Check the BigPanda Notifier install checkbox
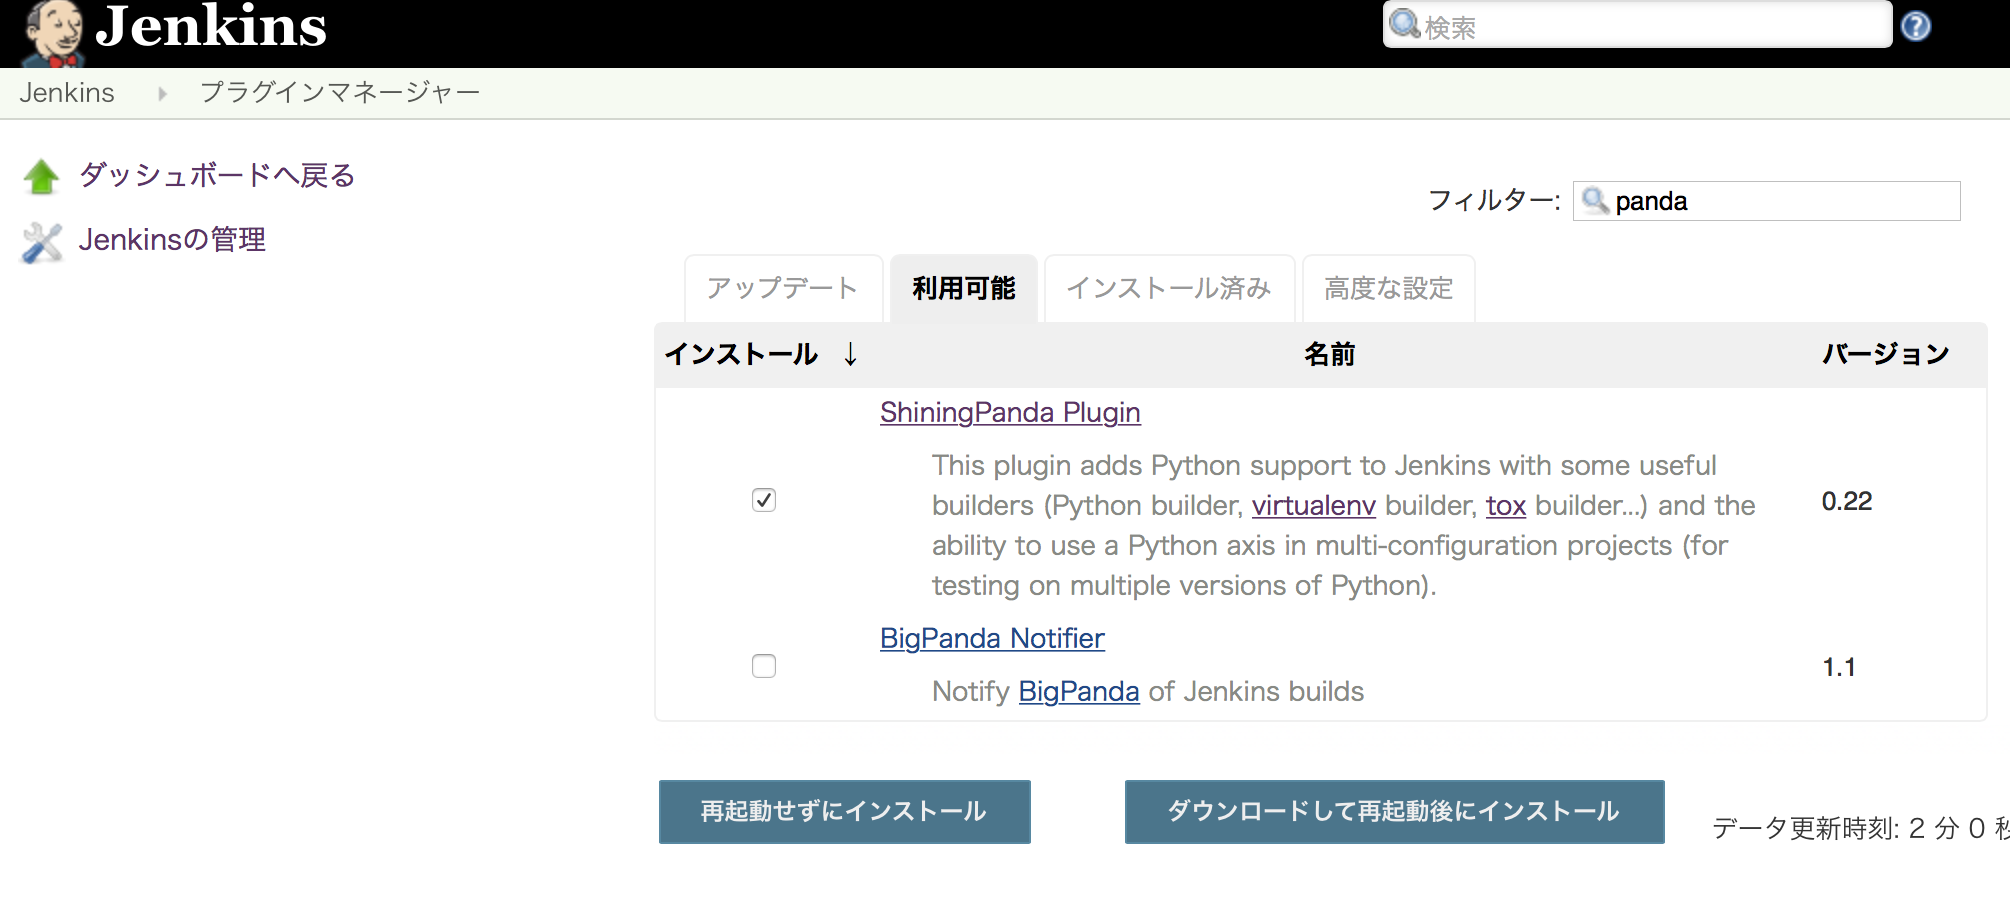This screenshot has height=922, width=2010. pyautogui.click(x=764, y=666)
